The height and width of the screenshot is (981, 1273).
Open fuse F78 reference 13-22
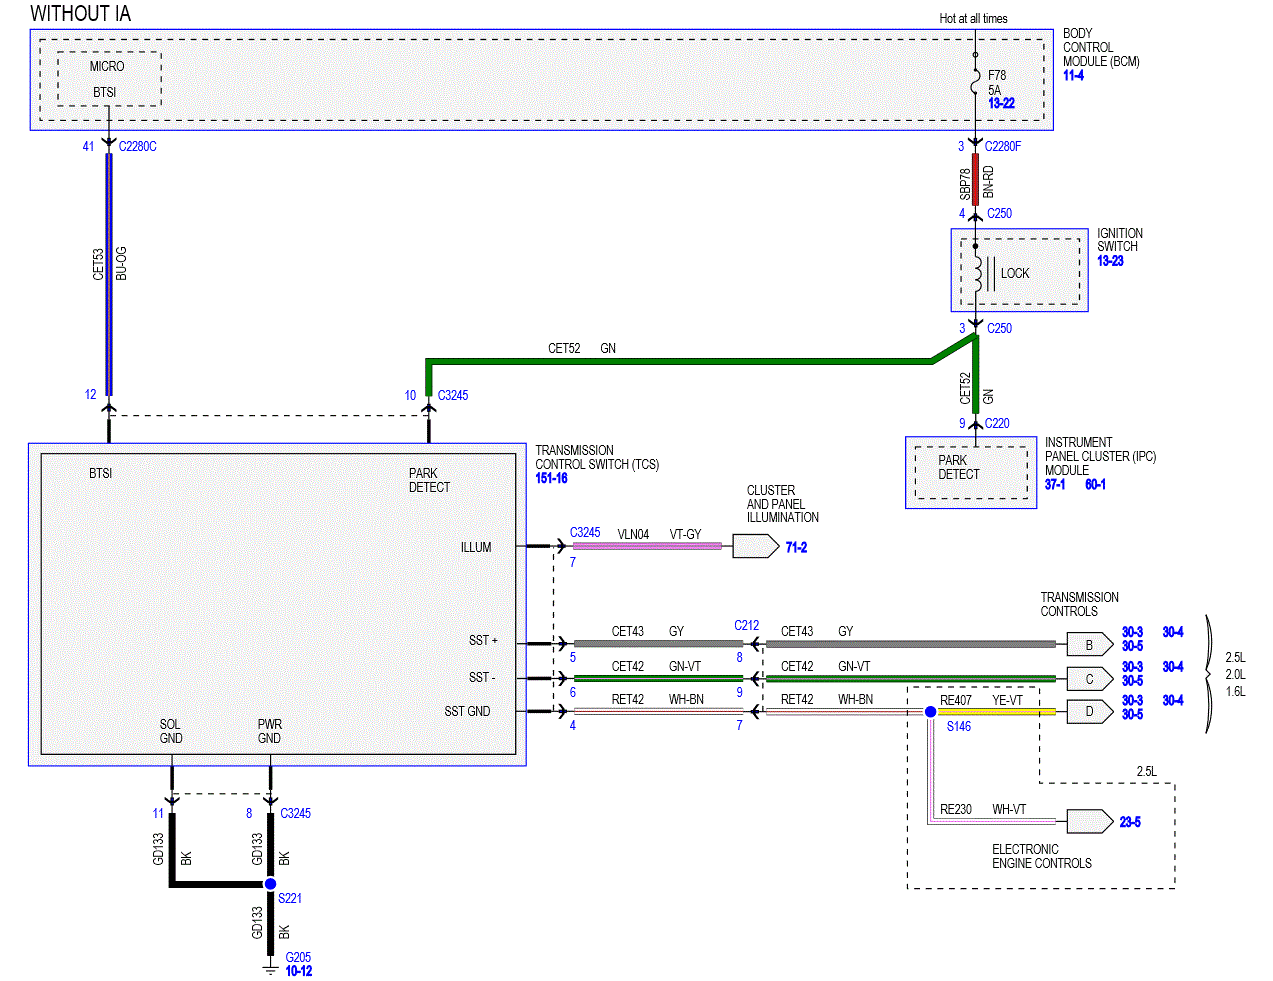pyautogui.click(x=1001, y=103)
